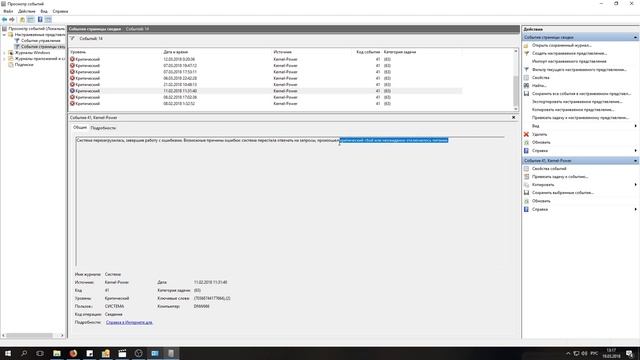Open saved log 'Открыть сохраненный журнал...'
Screen dimensions: 640x360
click(x=562, y=45)
